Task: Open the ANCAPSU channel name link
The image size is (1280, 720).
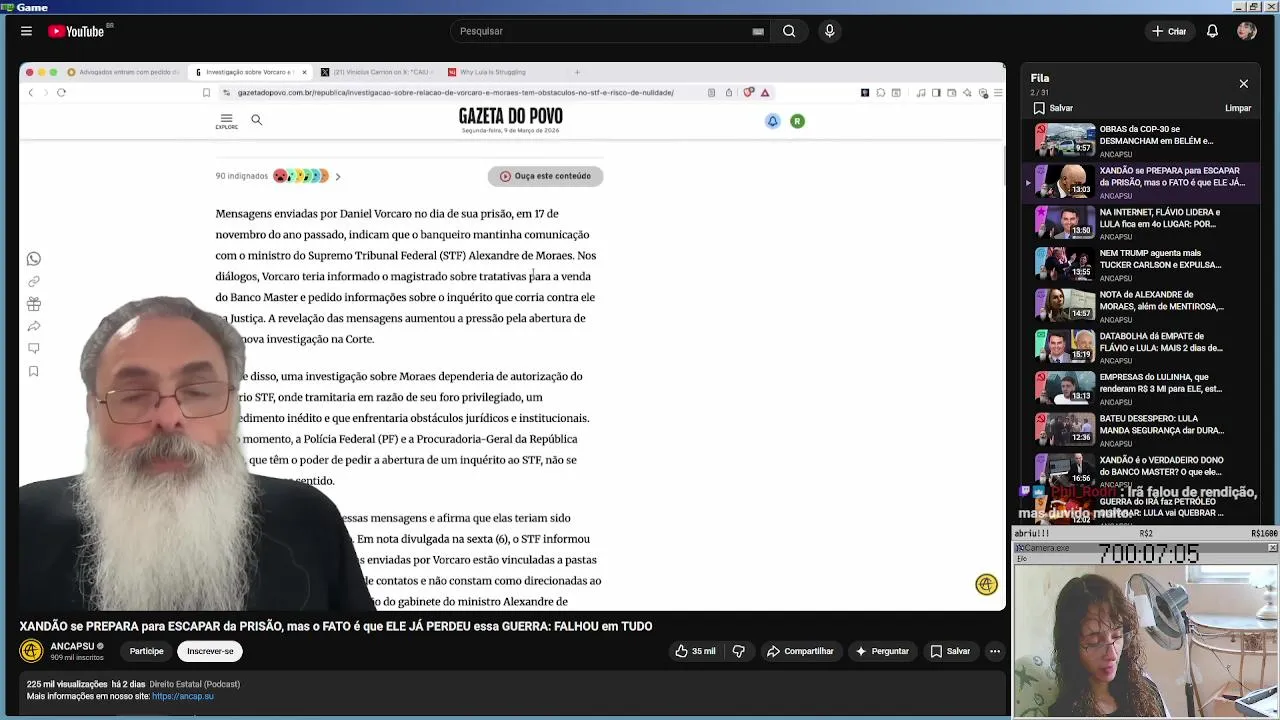Action: [72, 646]
